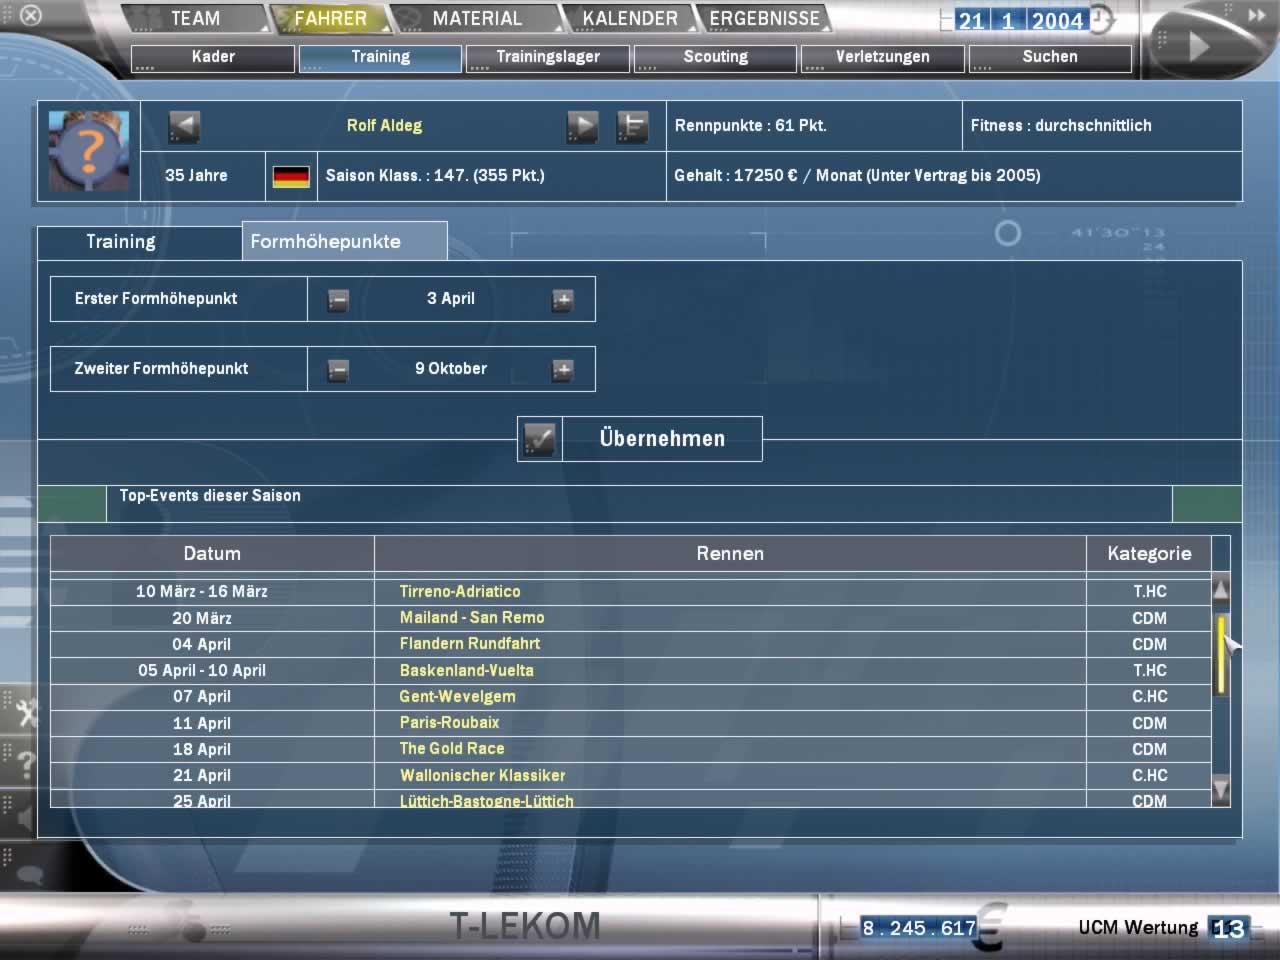Select the Paris-Roubaix race
The width and height of the screenshot is (1280, 960).
(x=449, y=723)
